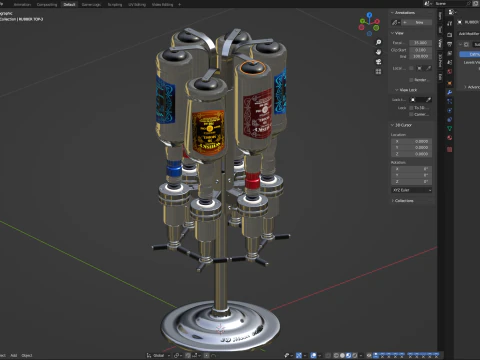The image size is (480, 360).
Task: Expand the Collections panel
Action: (x=392, y=201)
